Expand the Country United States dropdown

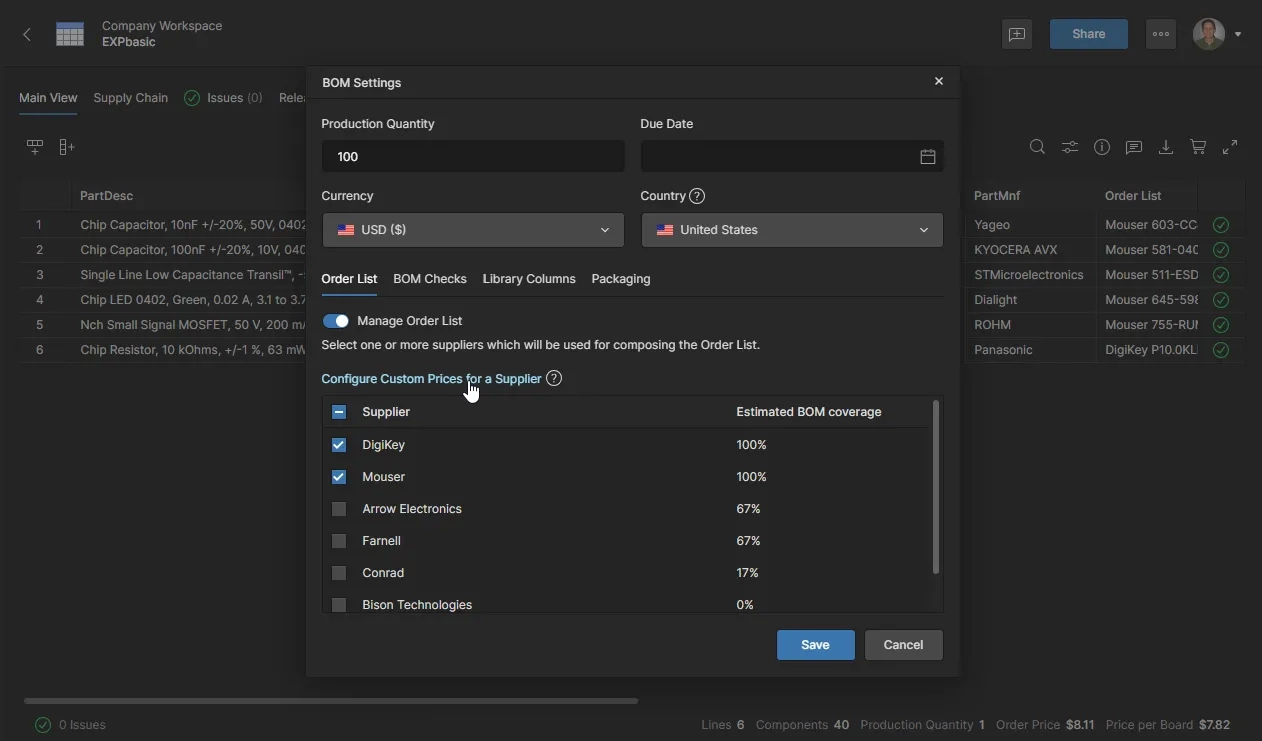tap(791, 230)
